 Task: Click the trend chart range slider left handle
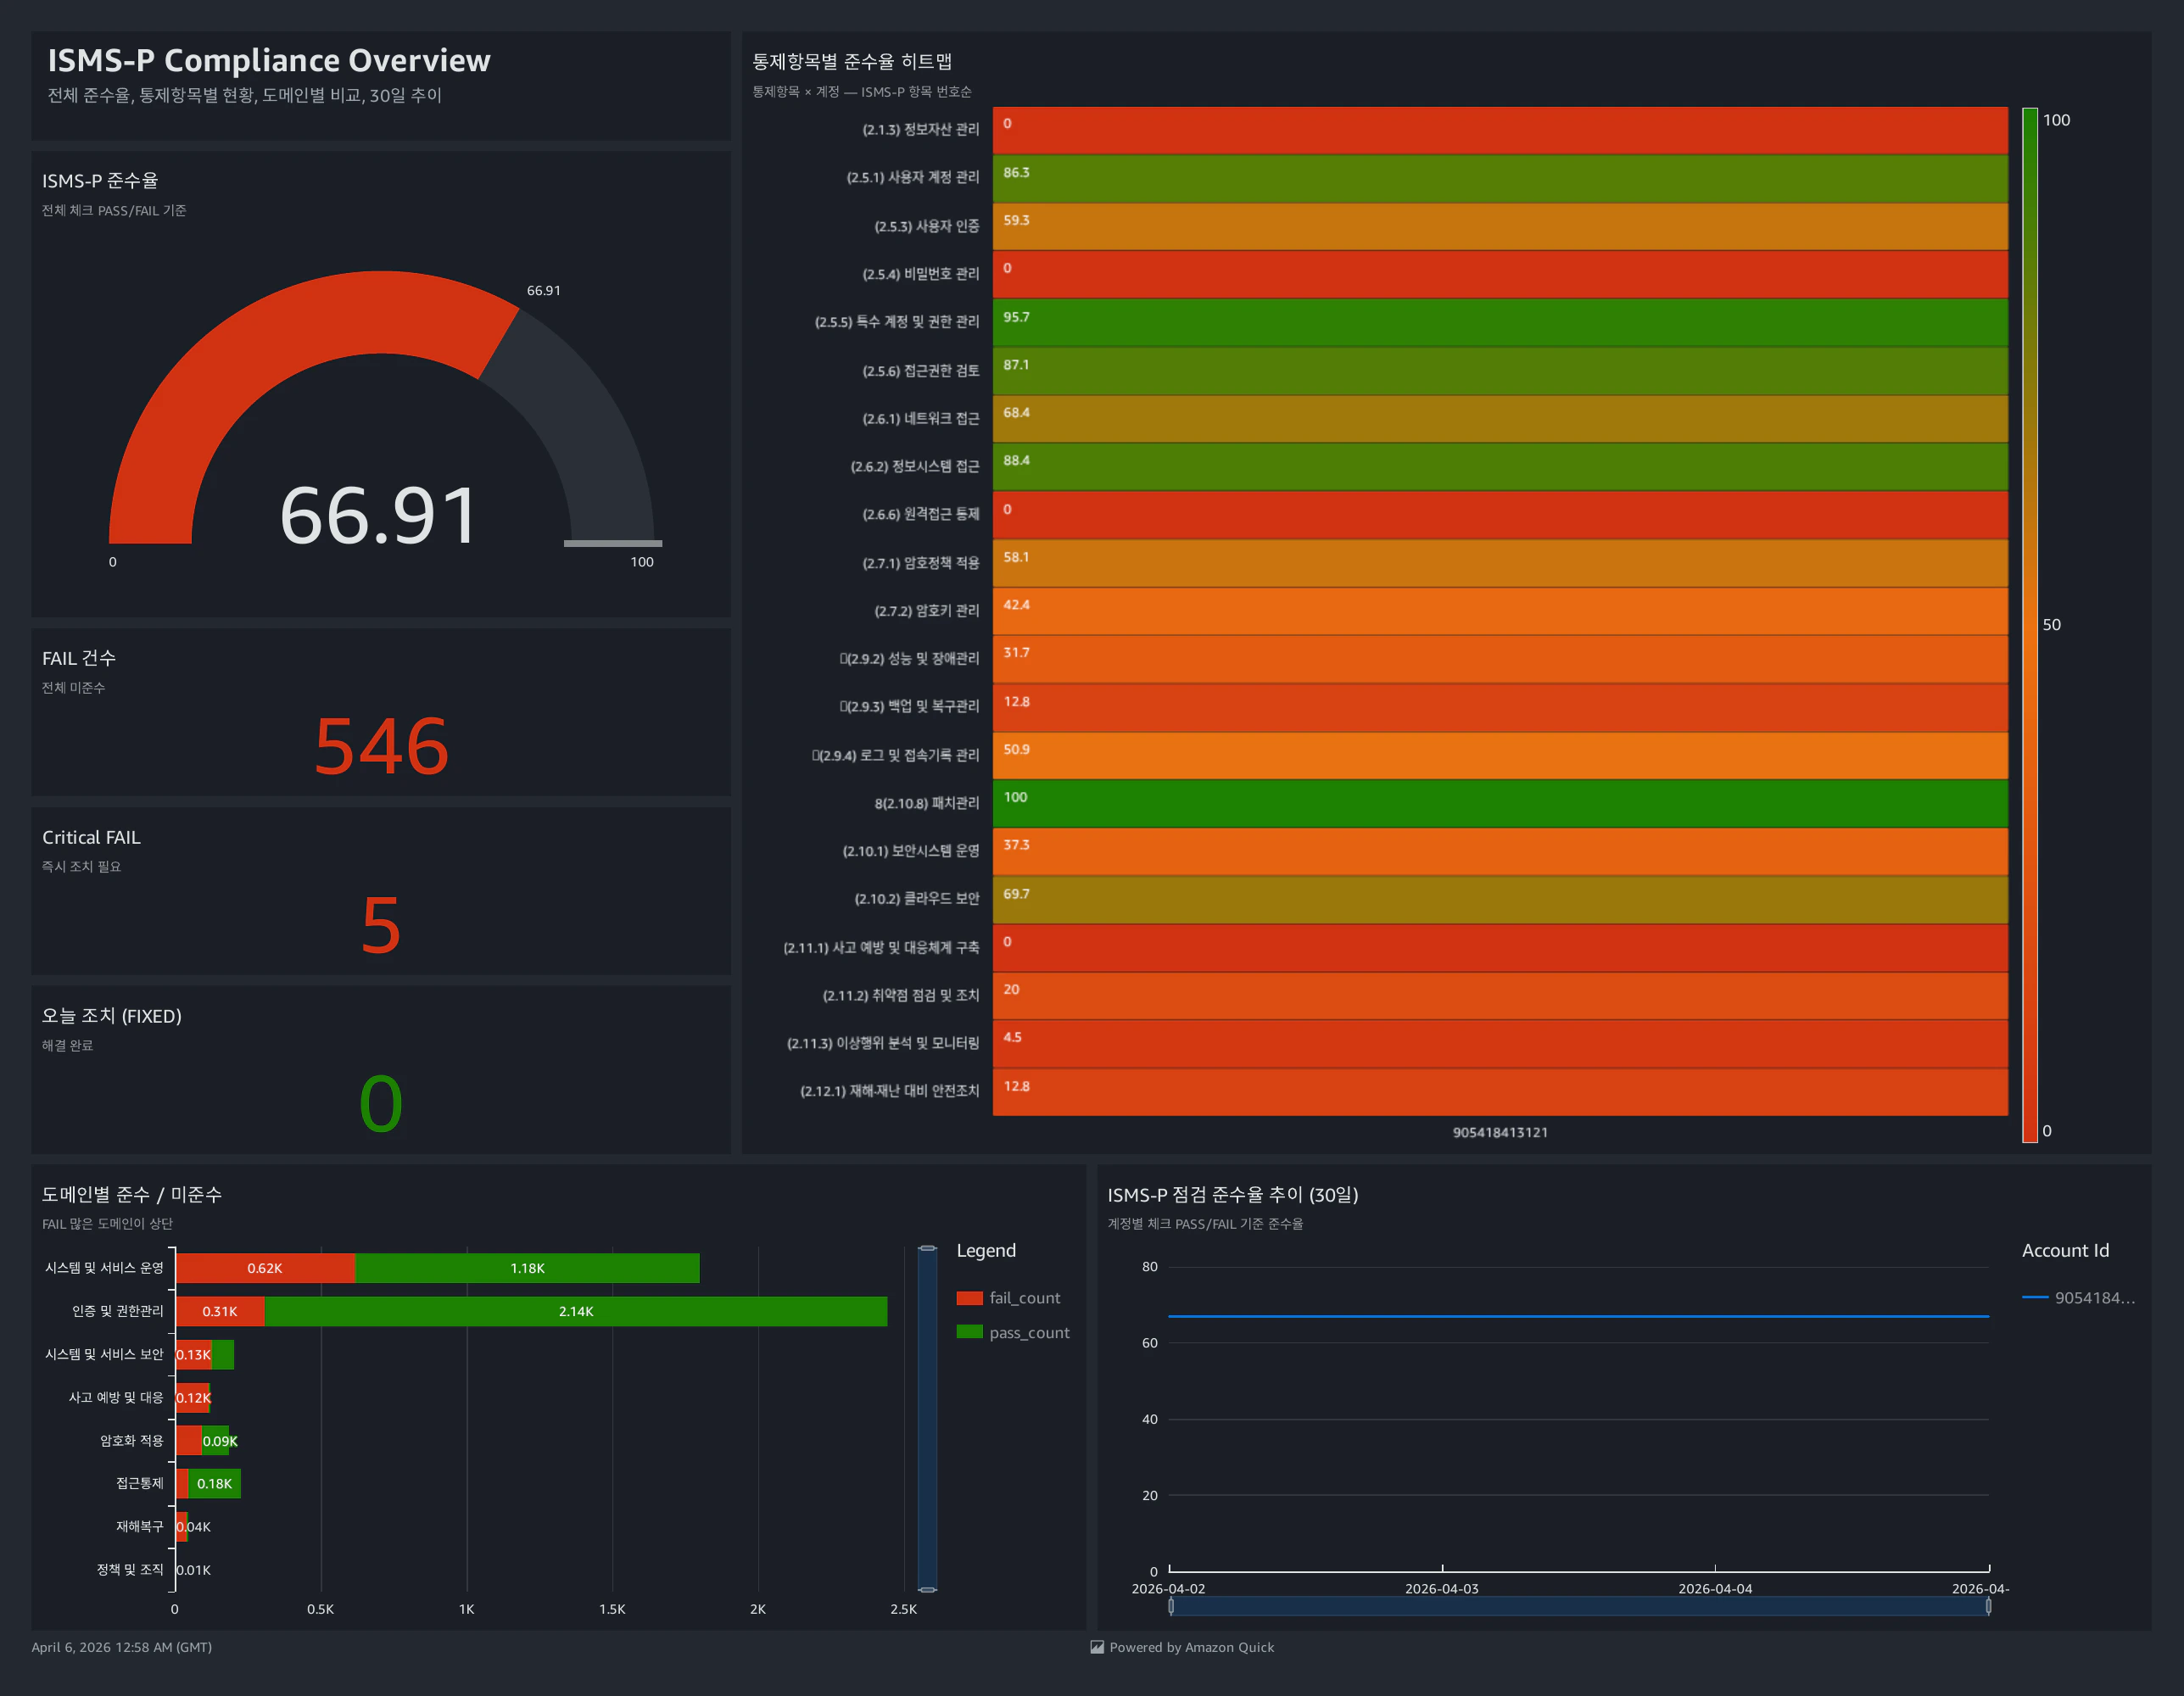[x=1171, y=1606]
